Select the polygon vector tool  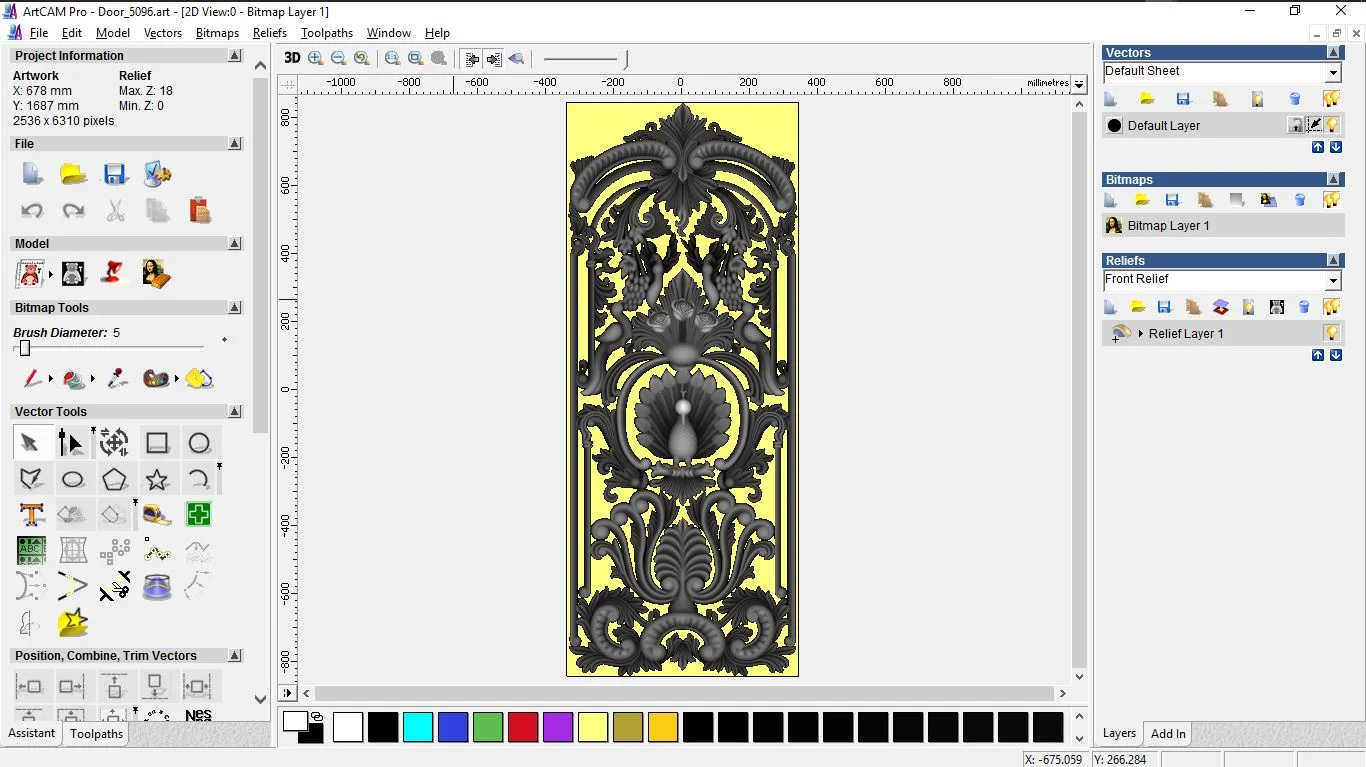[115, 479]
